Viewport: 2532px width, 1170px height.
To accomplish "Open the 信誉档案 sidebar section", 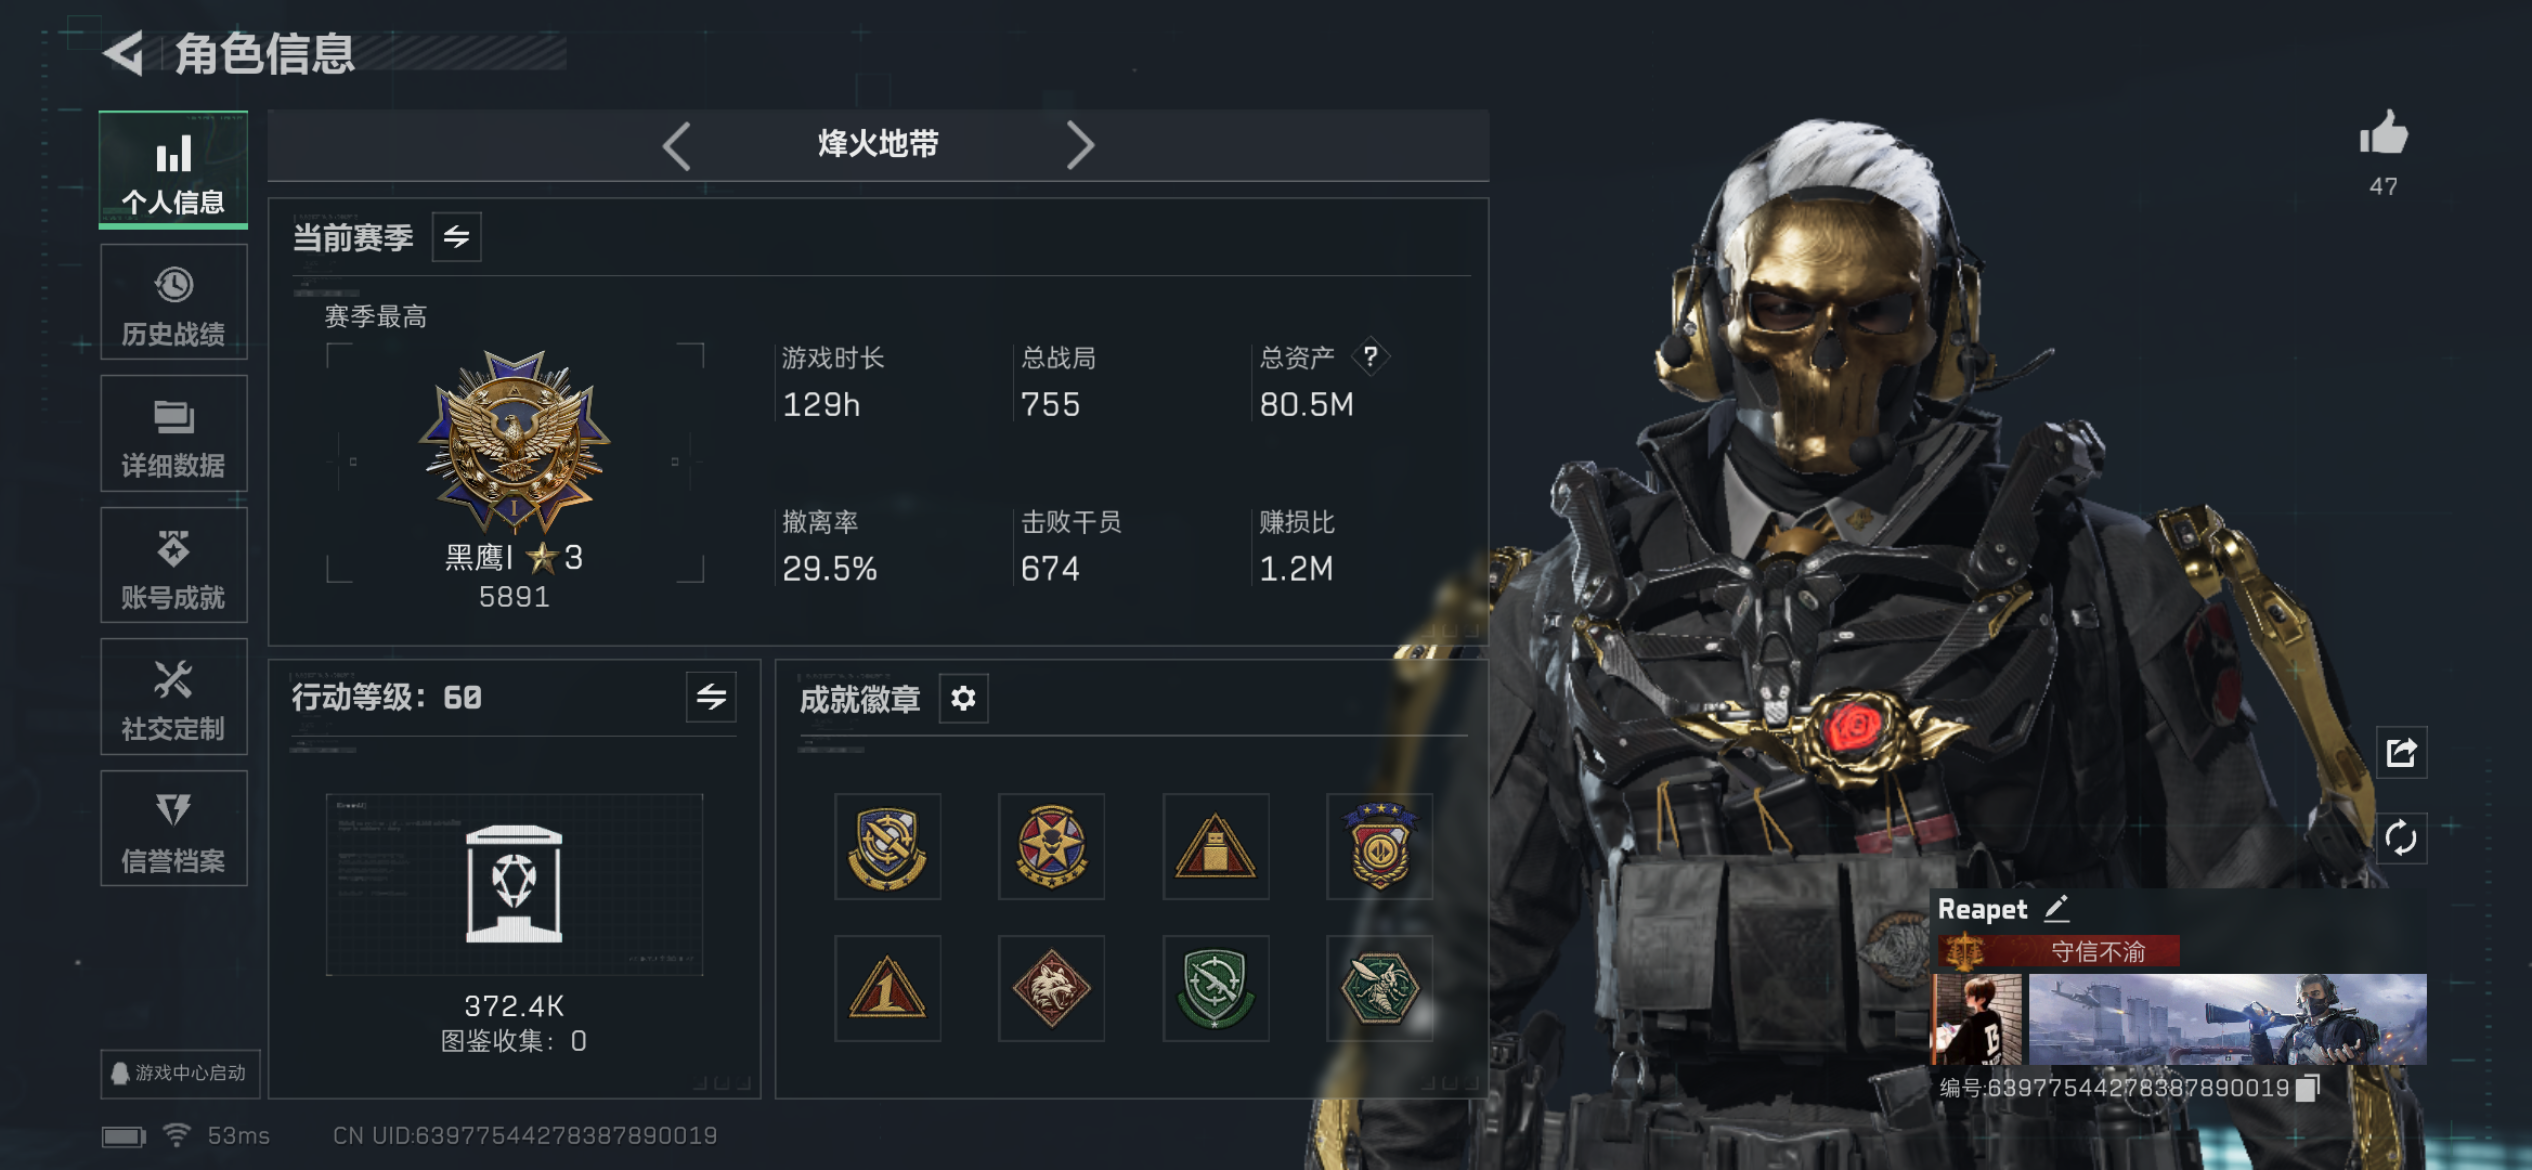I will (x=174, y=828).
